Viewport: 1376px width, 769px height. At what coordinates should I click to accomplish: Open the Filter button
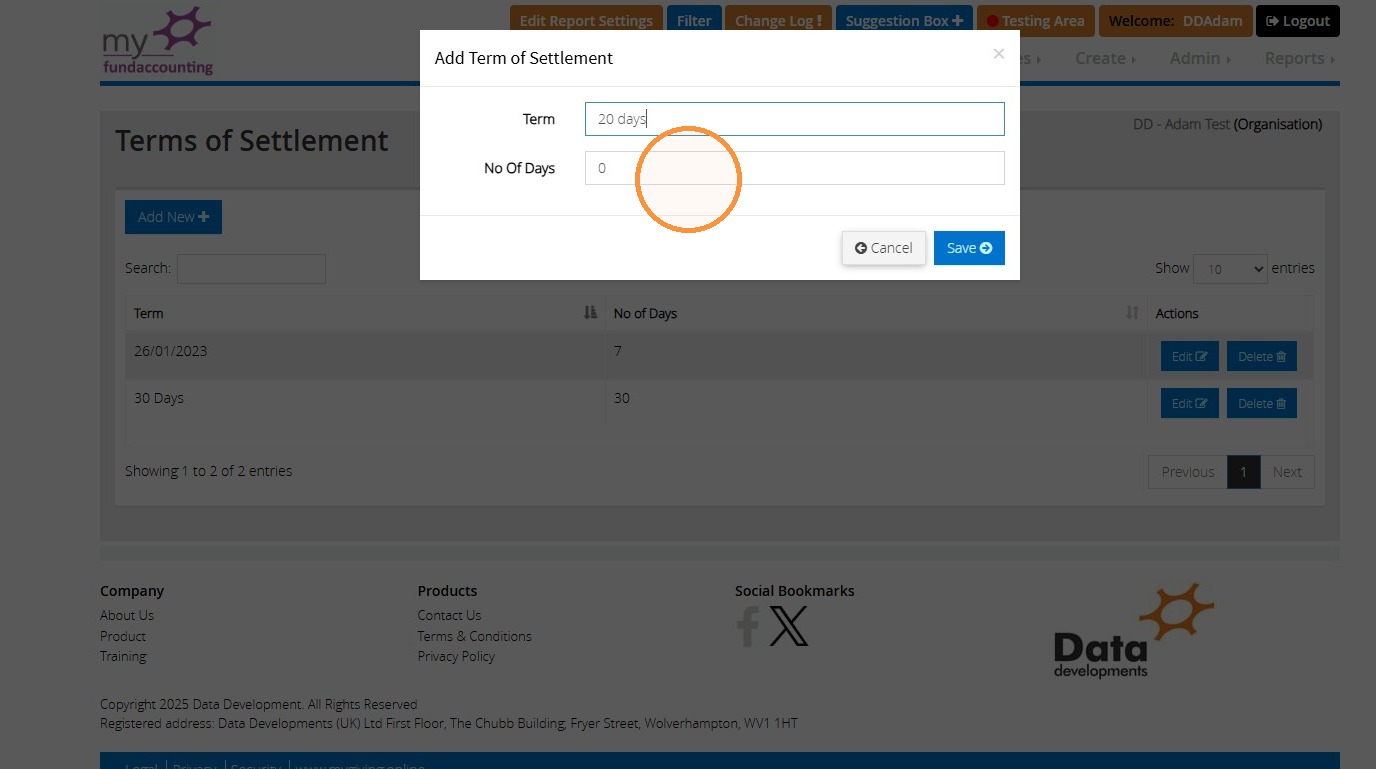point(694,20)
